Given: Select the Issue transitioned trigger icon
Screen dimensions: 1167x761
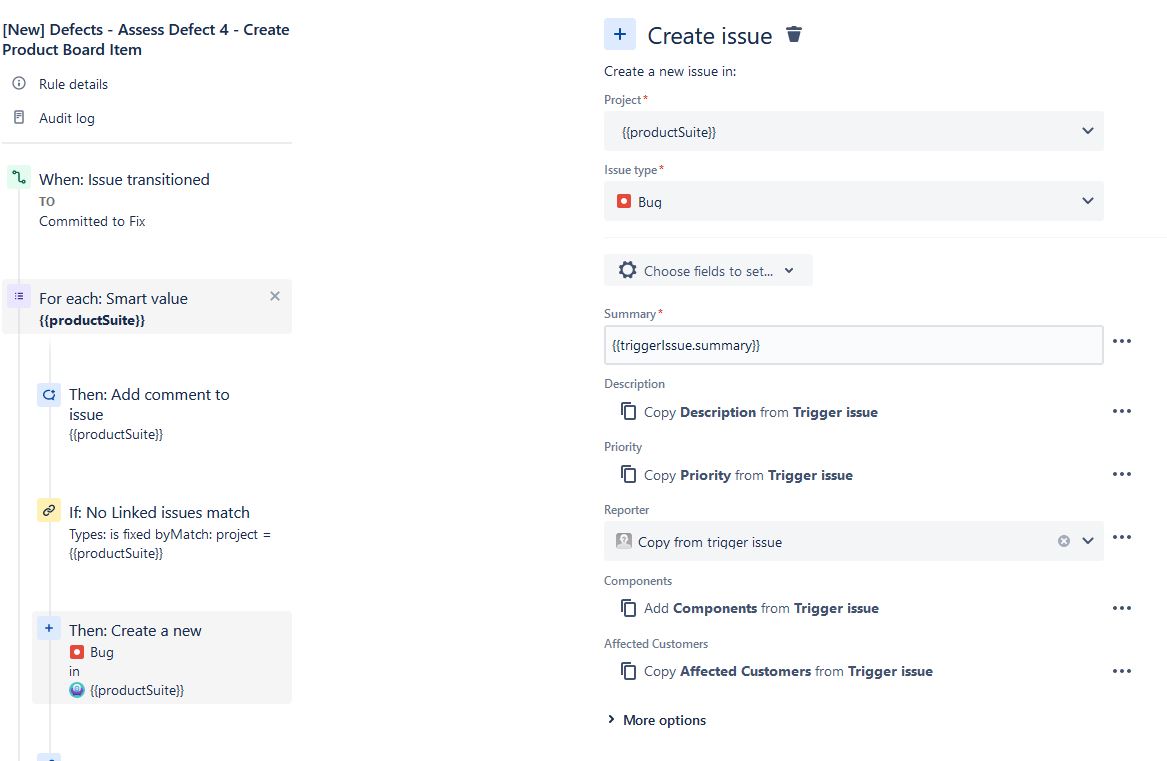Looking at the screenshot, I should pyautogui.click(x=19, y=177).
